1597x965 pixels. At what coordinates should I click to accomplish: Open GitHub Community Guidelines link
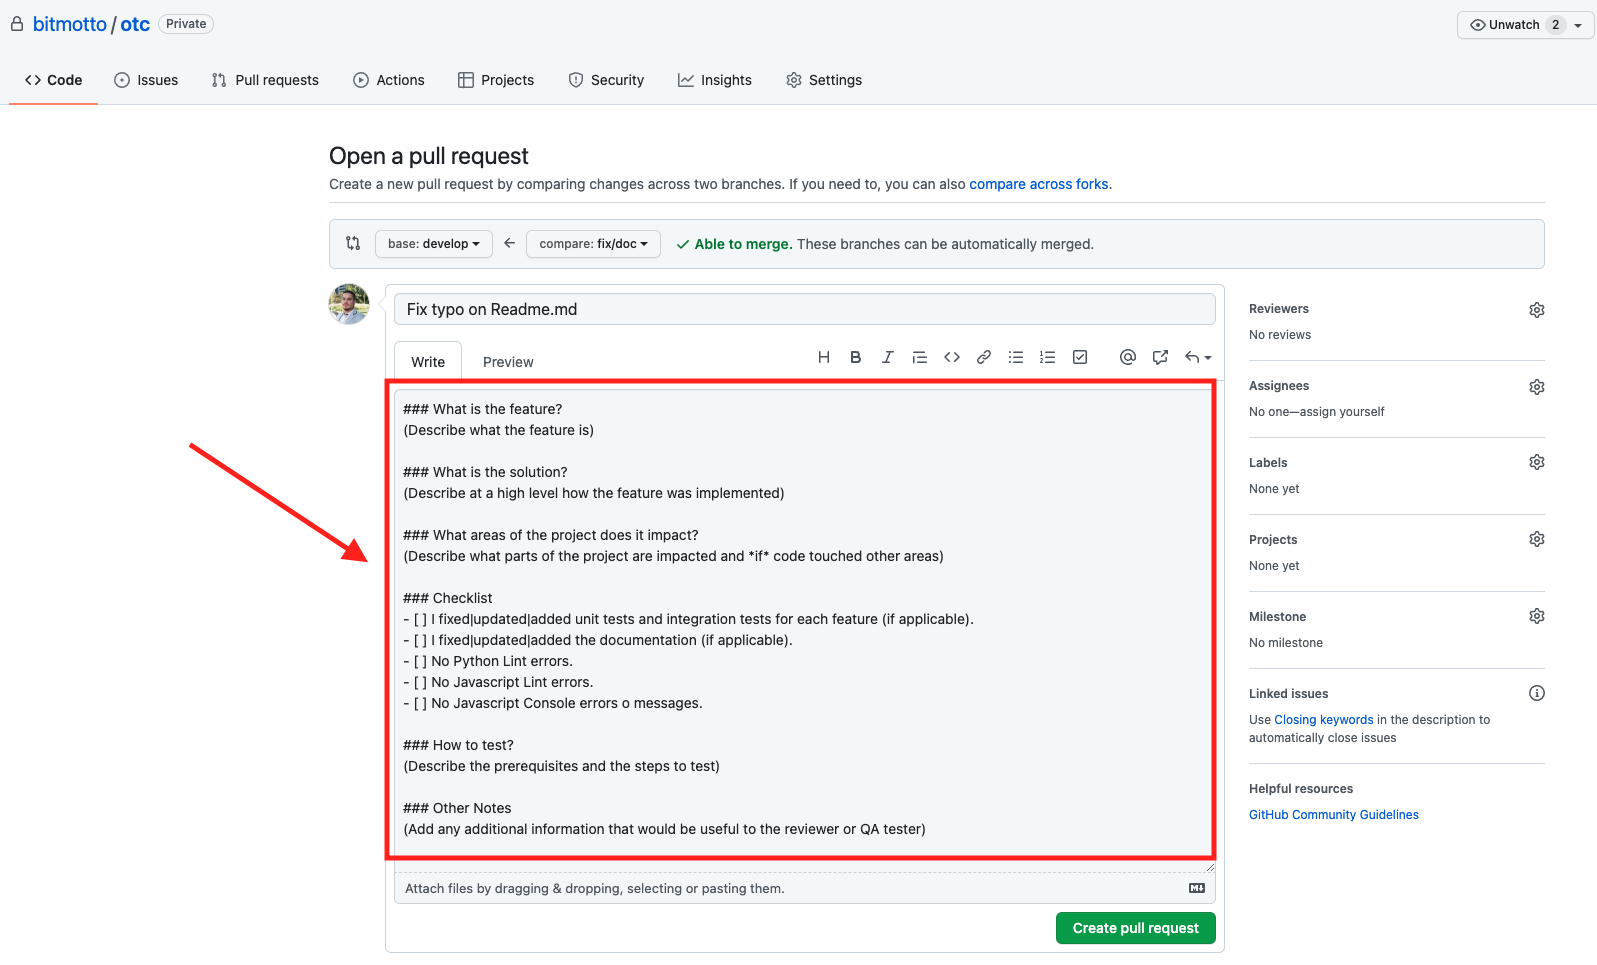coord(1334,815)
